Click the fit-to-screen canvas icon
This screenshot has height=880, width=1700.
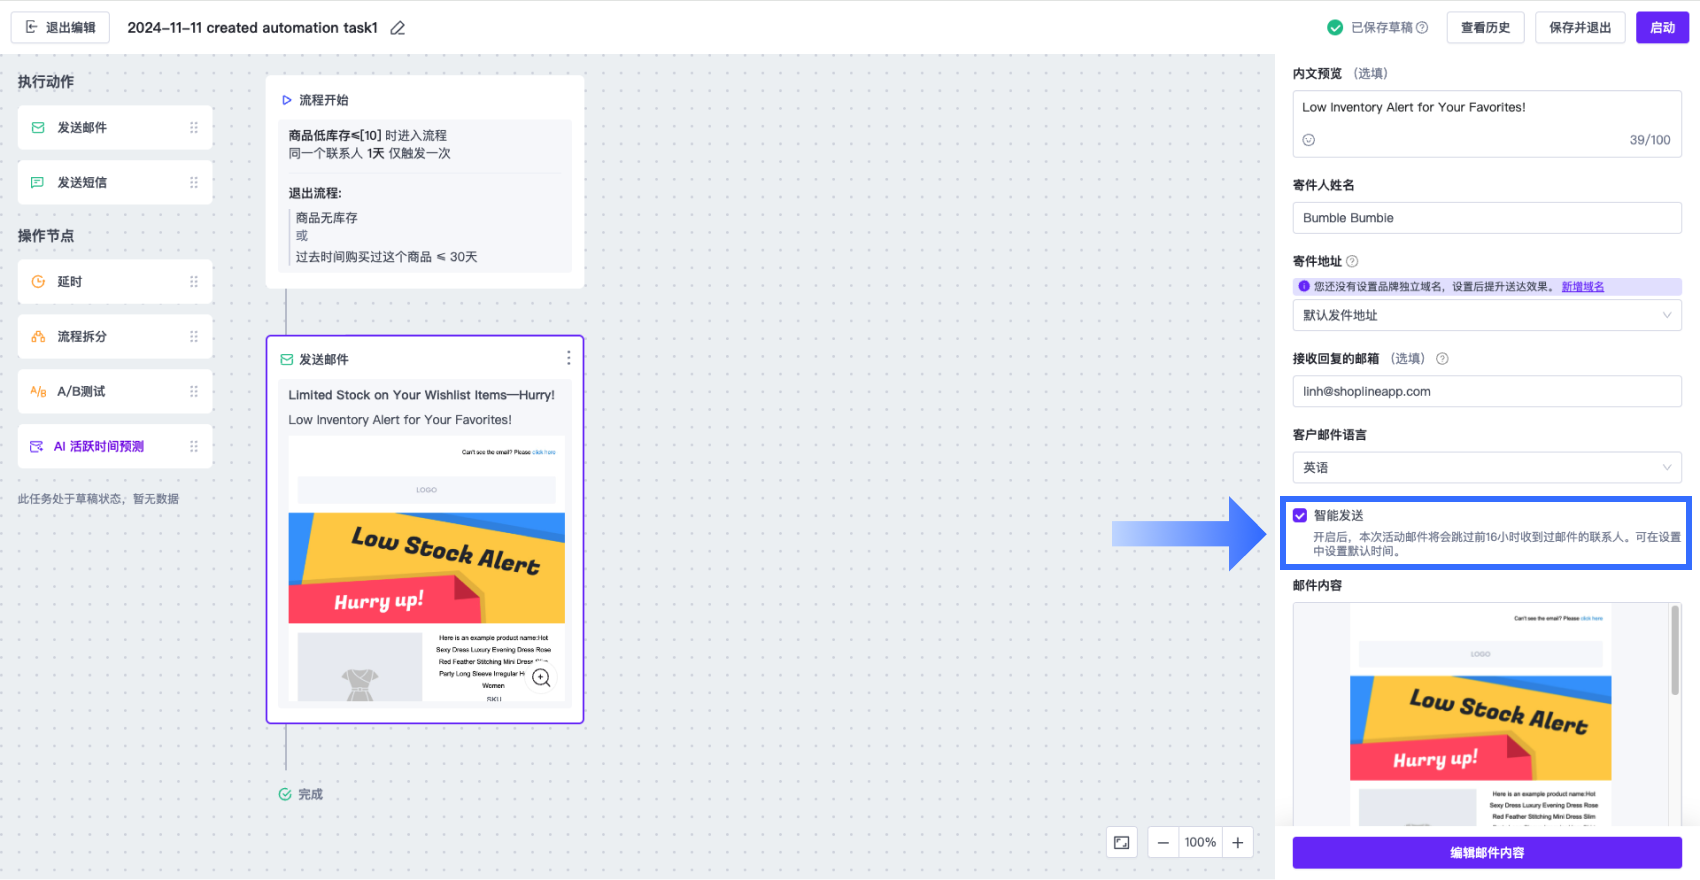click(1122, 843)
